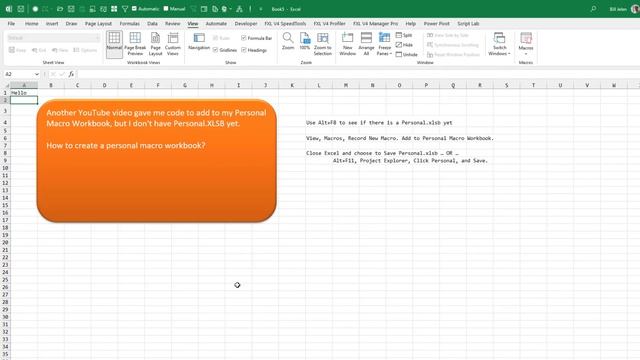Viewport: 640px width, 360px height.
Task: Switch to the Formulas tab
Action: pyautogui.click(x=129, y=24)
